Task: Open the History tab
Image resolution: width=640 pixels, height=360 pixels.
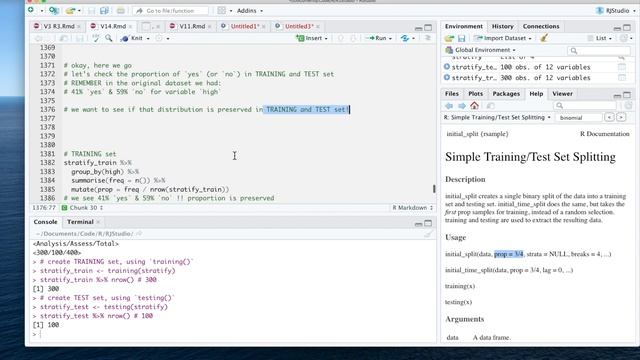Action: pyautogui.click(x=502, y=26)
